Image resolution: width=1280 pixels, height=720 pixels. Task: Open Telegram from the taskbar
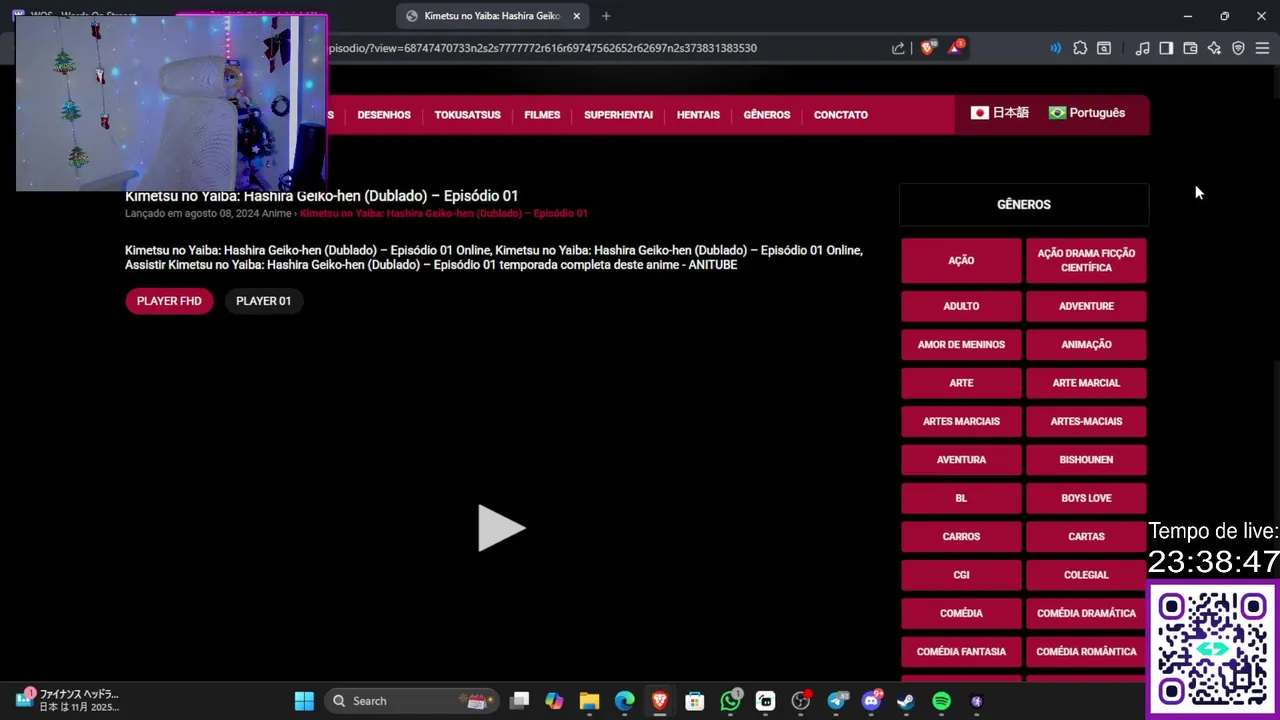pyautogui.click(x=837, y=701)
